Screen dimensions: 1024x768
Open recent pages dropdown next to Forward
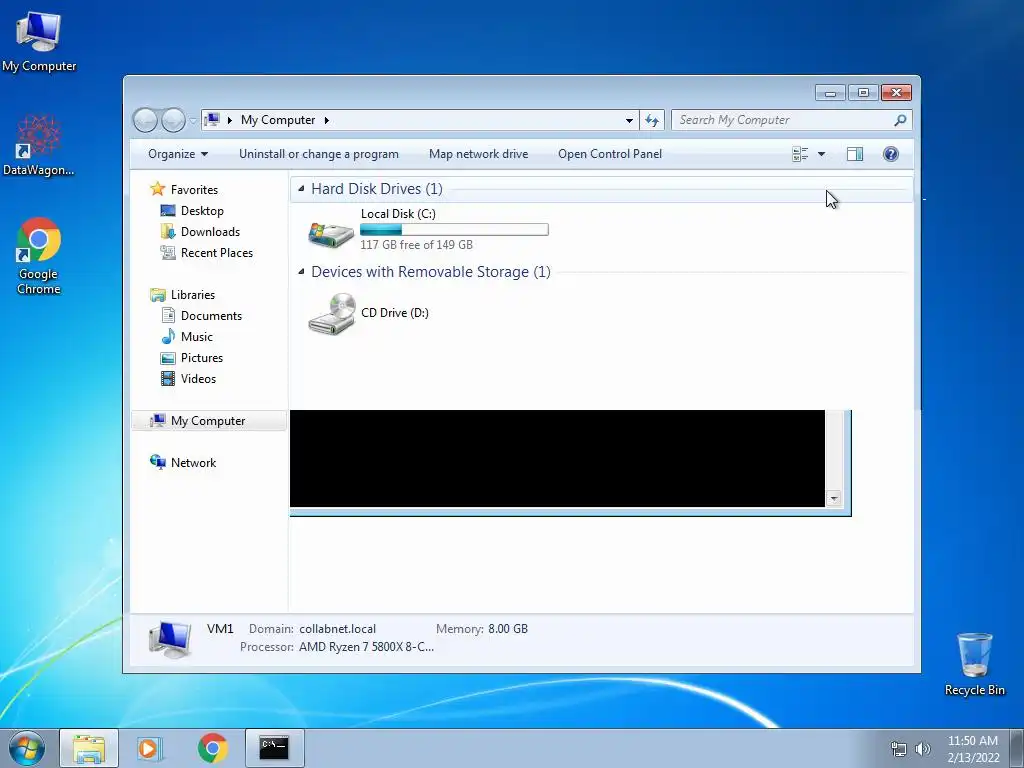pos(193,121)
